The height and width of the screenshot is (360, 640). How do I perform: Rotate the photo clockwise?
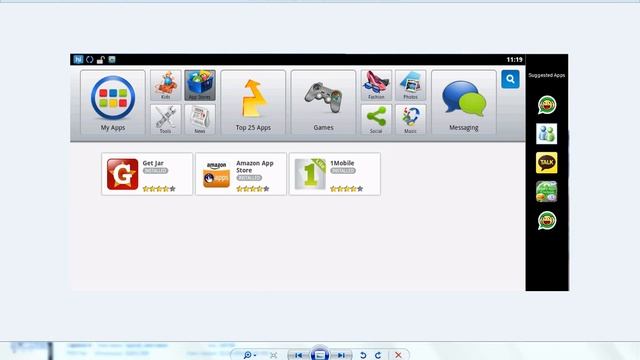coord(378,355)
